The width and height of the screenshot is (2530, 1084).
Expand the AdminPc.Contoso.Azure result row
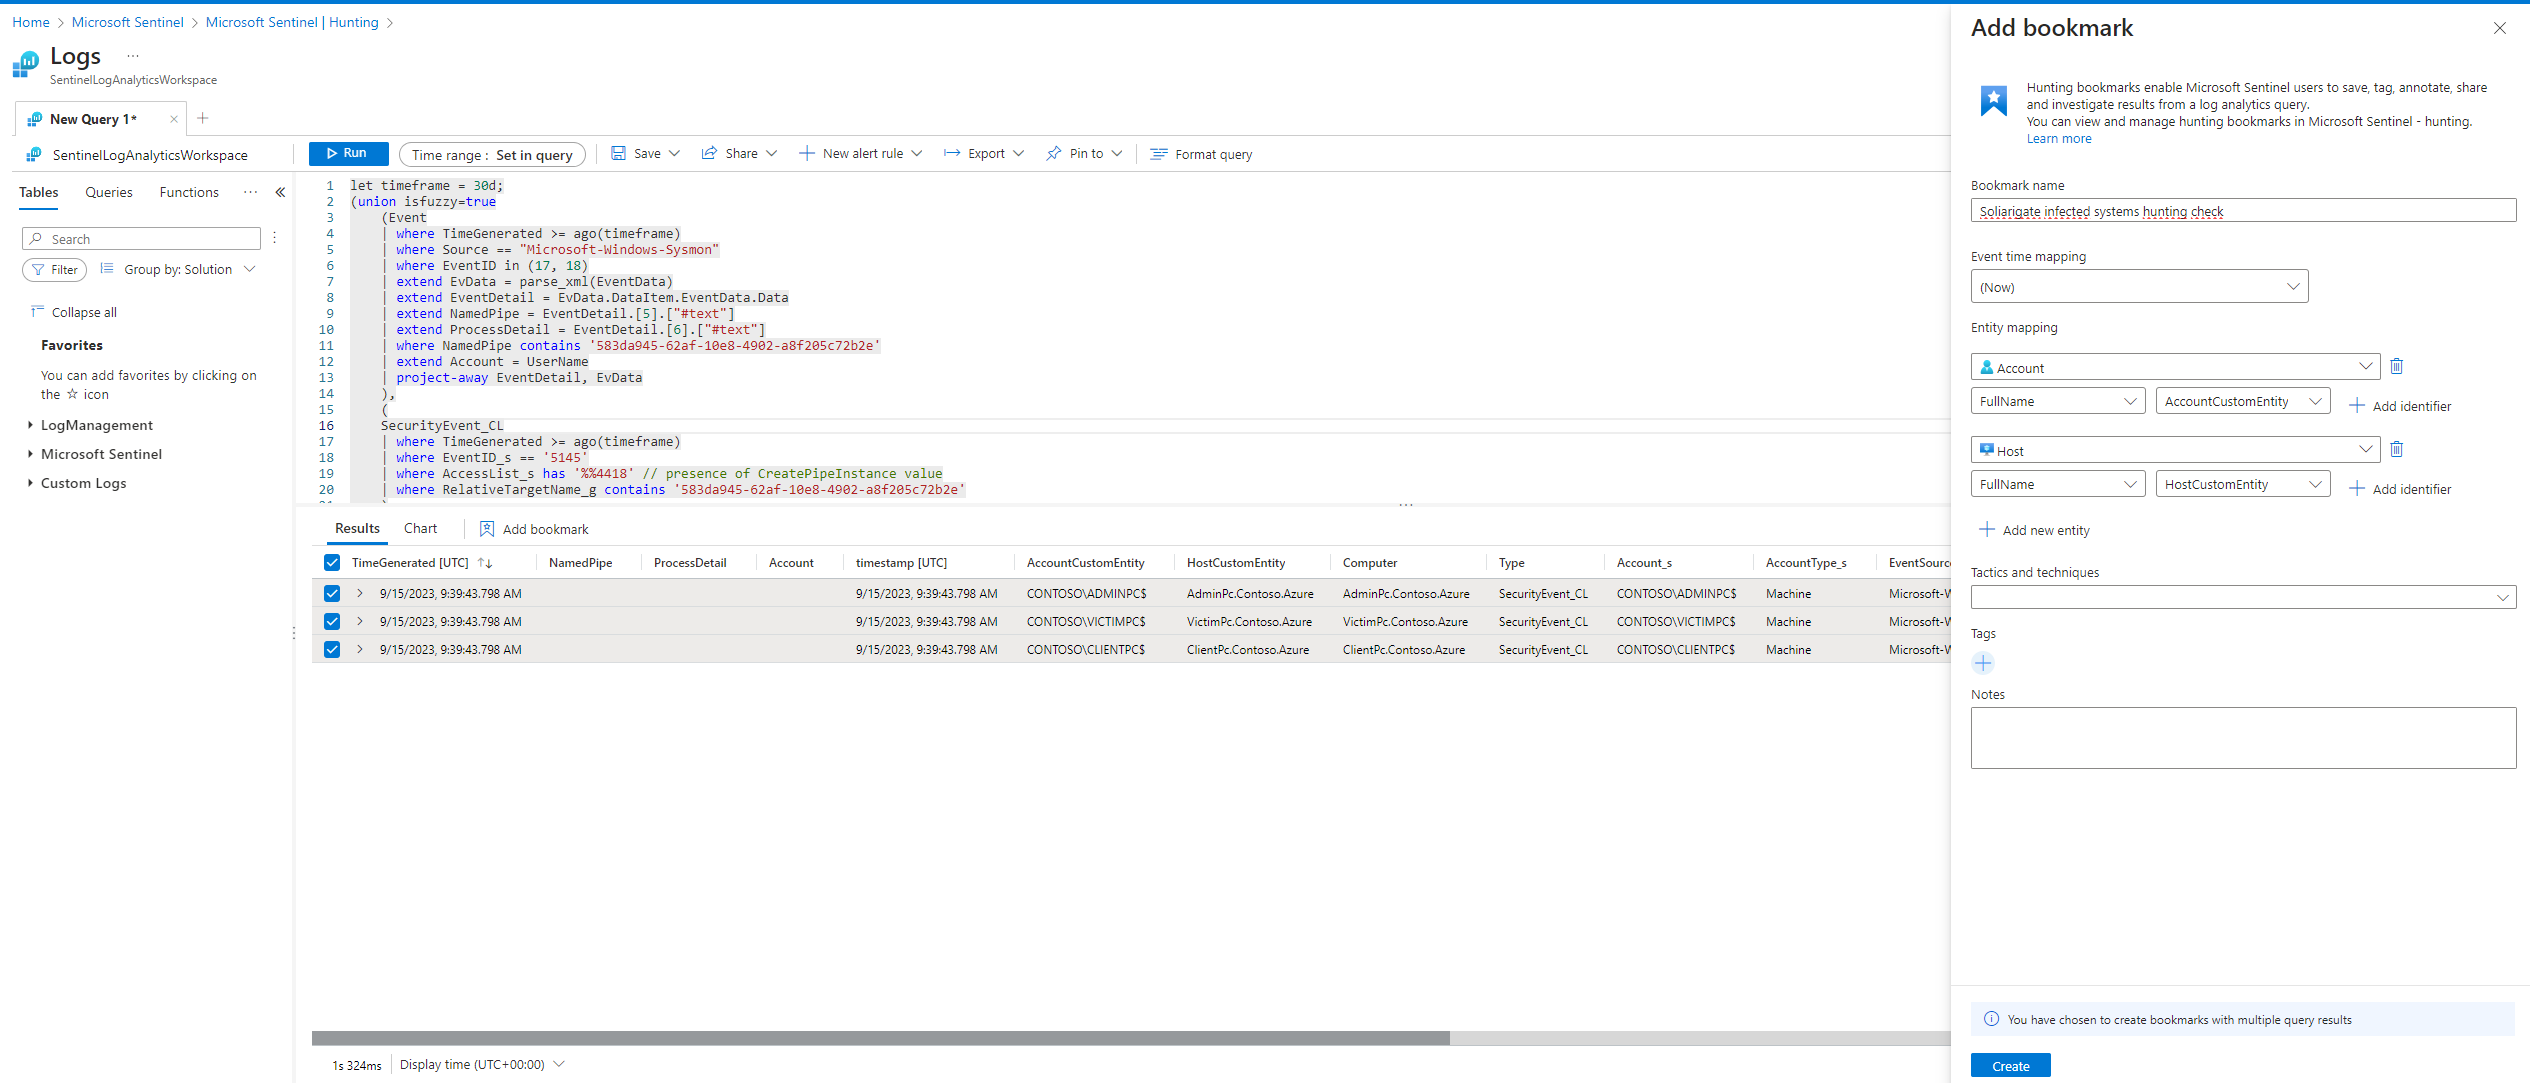click(x=360, y=593)
